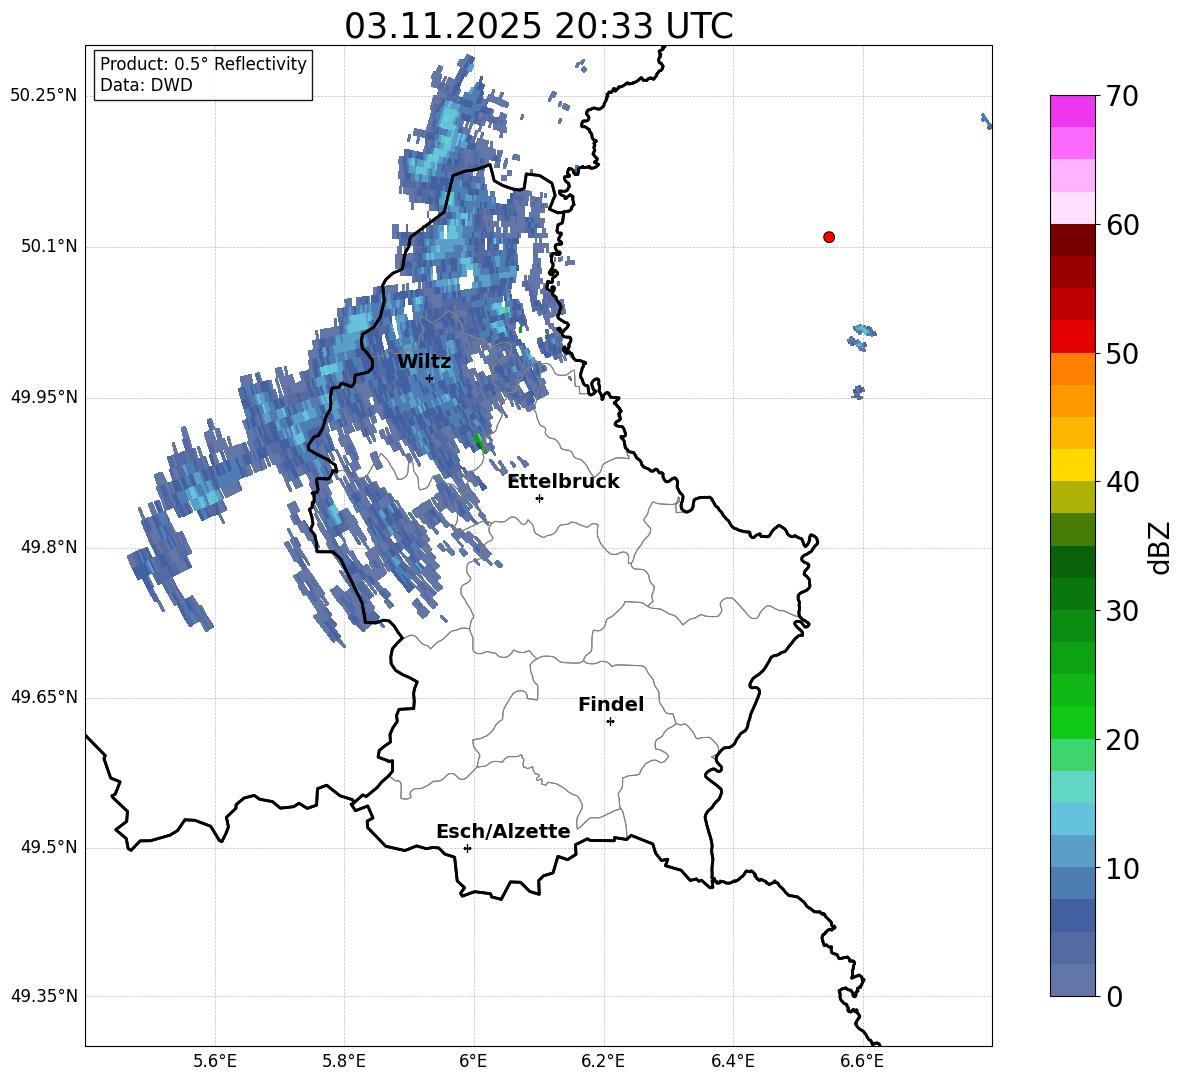1184x1081 pixels.
Task: Click the yellow 40 dBZ colorbar swatch
Action: (x=1073, y=465)
